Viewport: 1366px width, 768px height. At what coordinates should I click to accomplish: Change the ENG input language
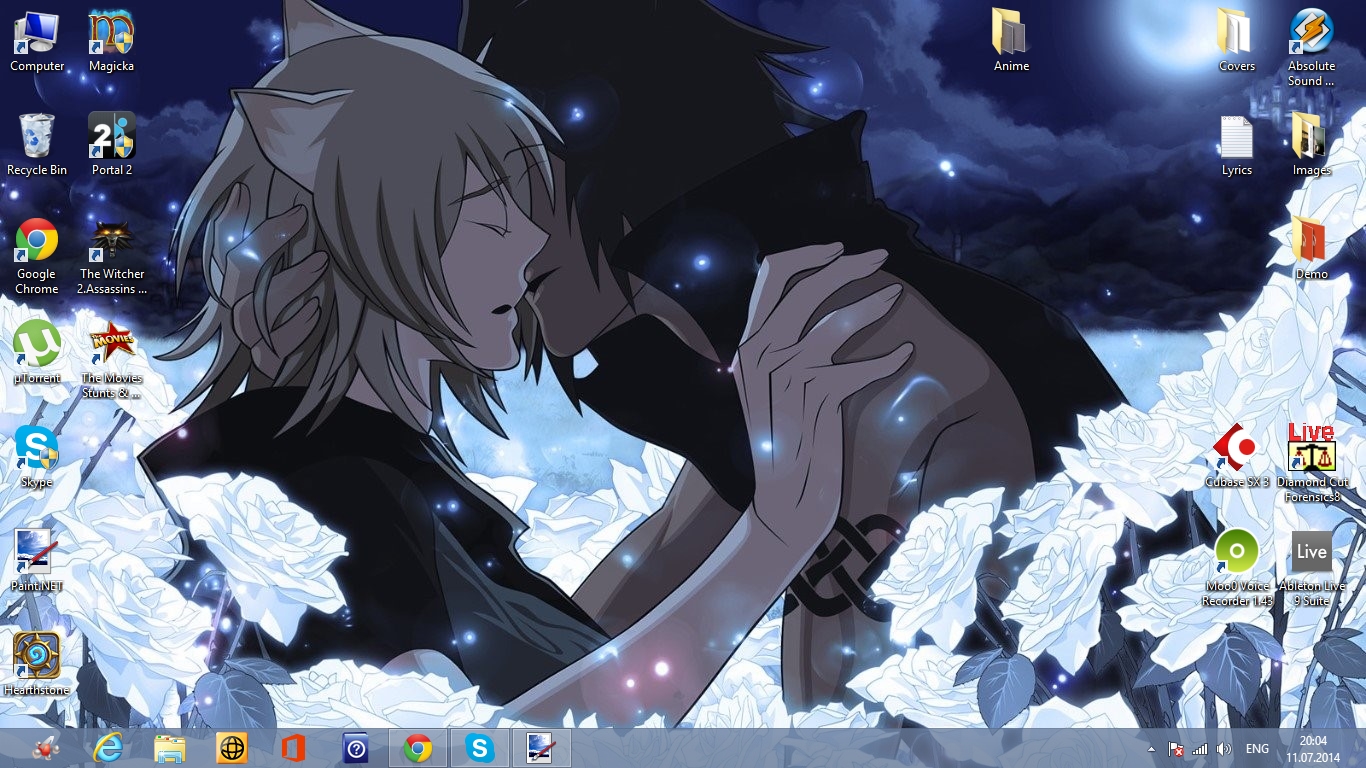[1257, 749]
